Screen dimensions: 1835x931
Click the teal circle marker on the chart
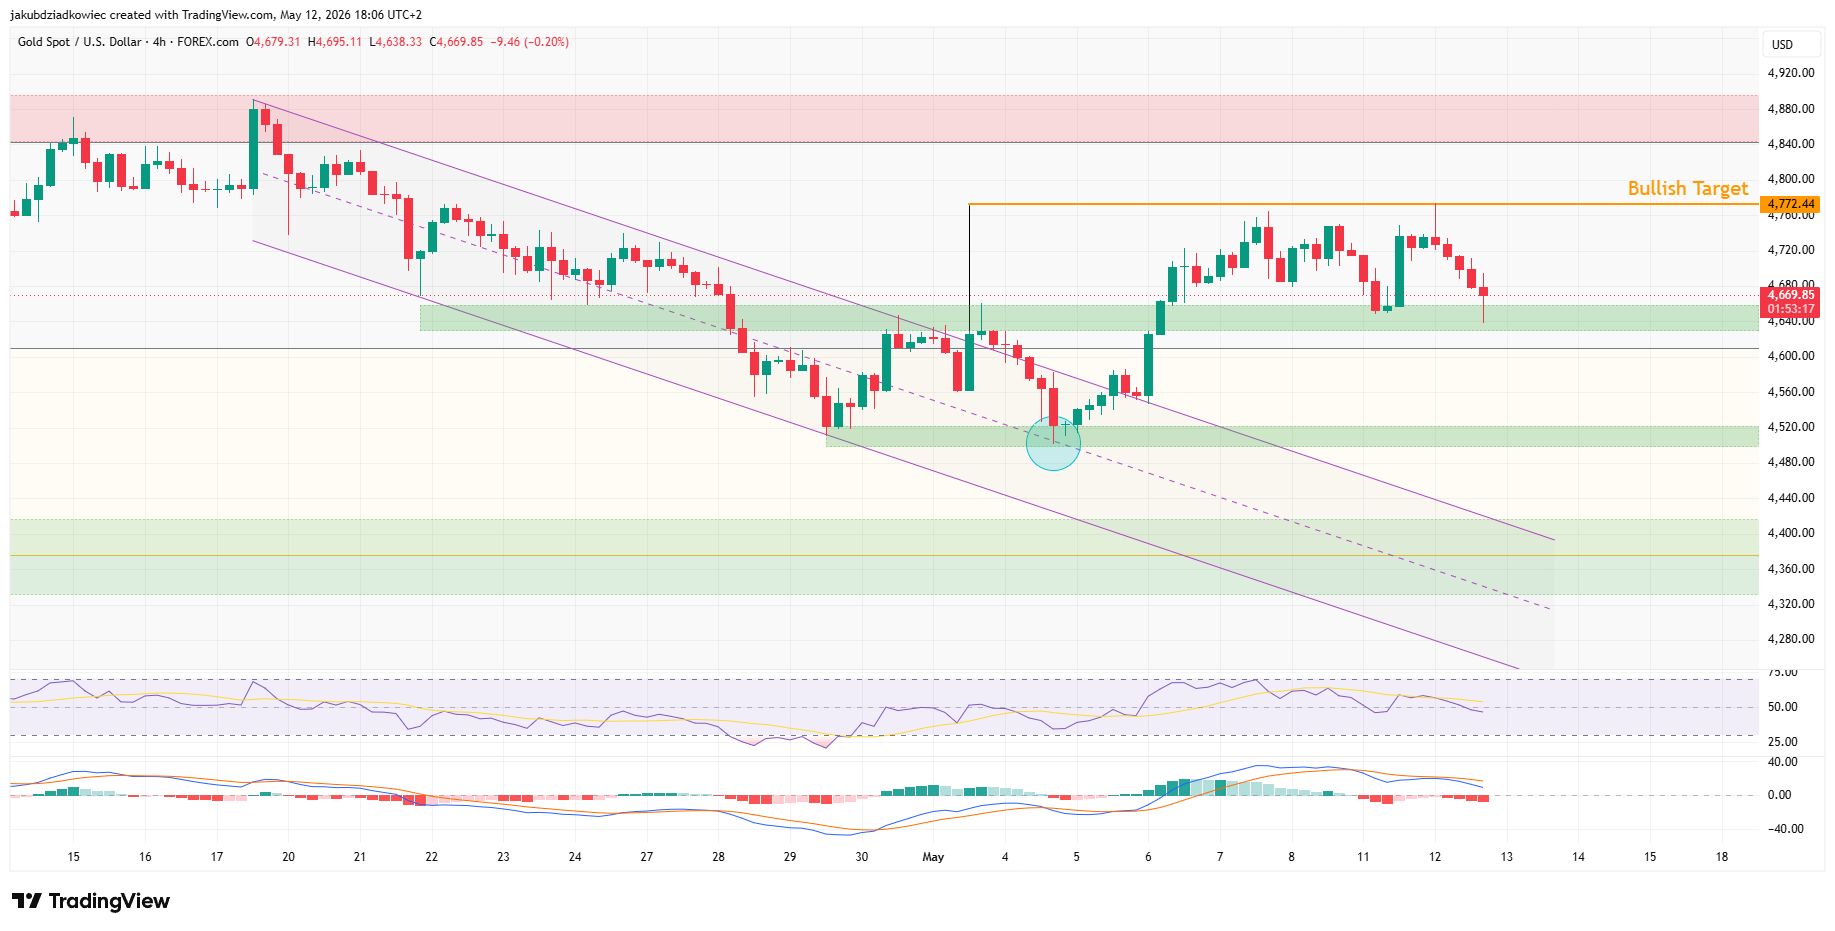(1054, 444)
